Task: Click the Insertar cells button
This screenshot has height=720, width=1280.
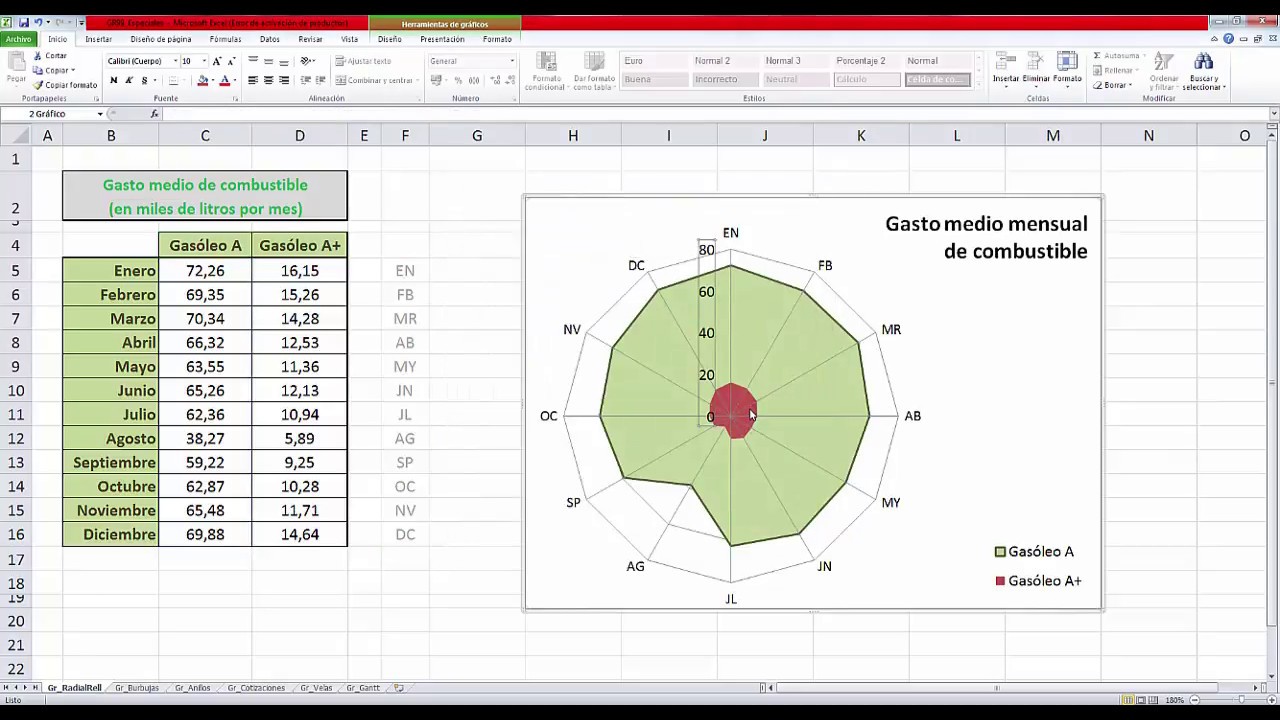Action: (1006, 68)
